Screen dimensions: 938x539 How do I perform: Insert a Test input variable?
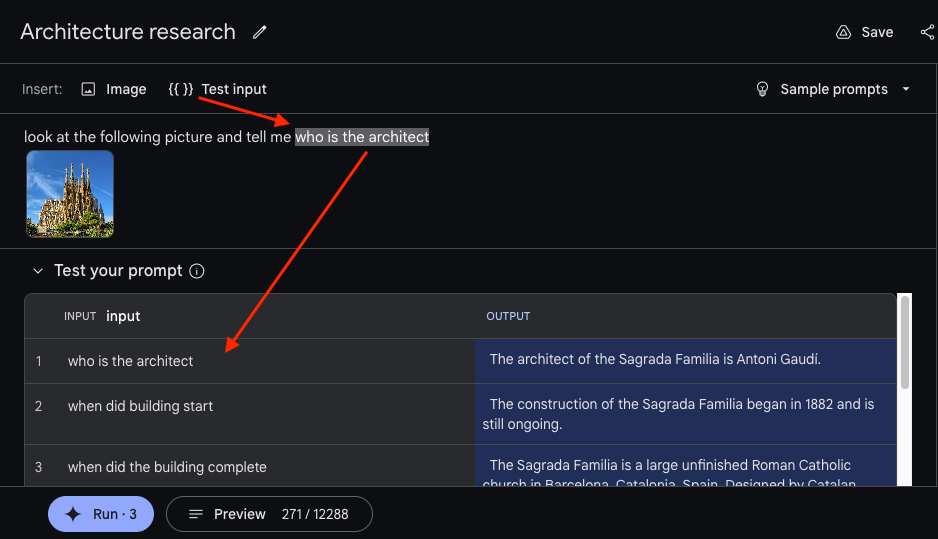pyautogui.click(x=218, y=89)
